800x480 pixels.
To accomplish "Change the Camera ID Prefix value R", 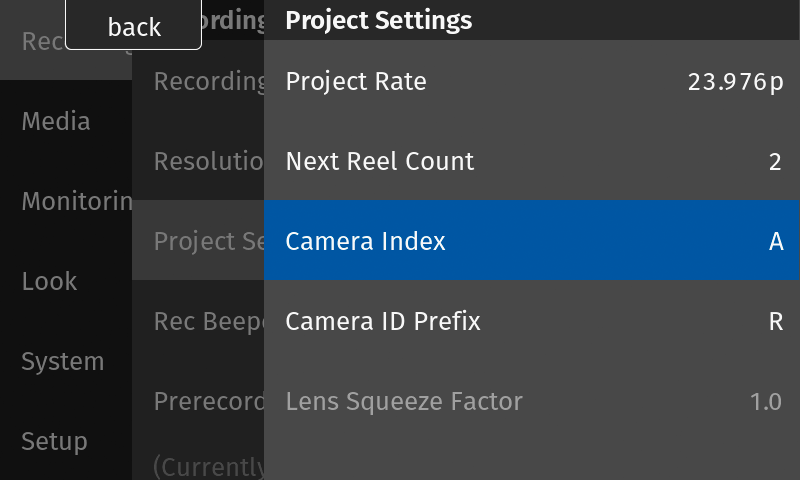I will [775, 322].
